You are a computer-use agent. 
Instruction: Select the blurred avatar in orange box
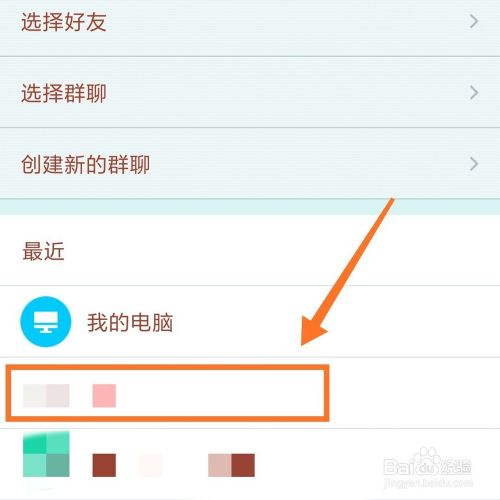46,396
